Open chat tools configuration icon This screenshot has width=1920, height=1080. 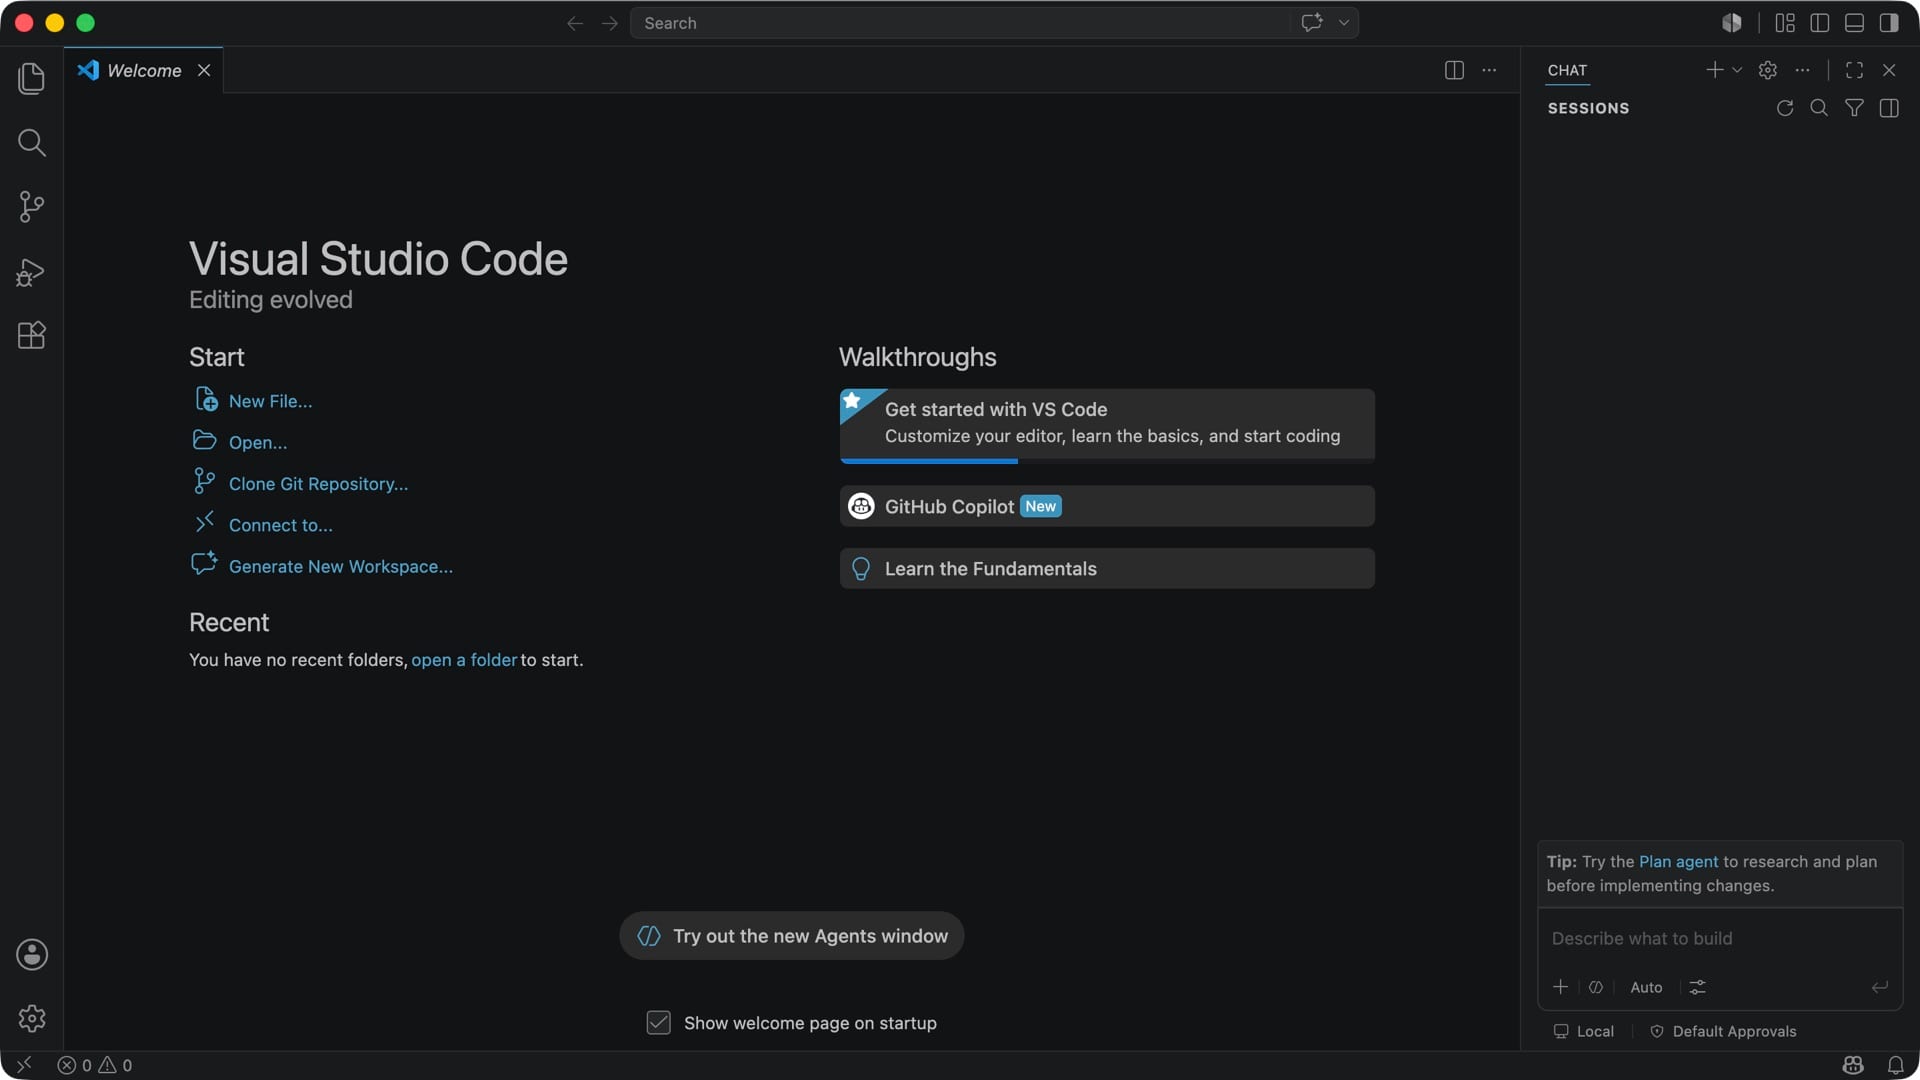pyautogui.click(x=1697, y=987)
